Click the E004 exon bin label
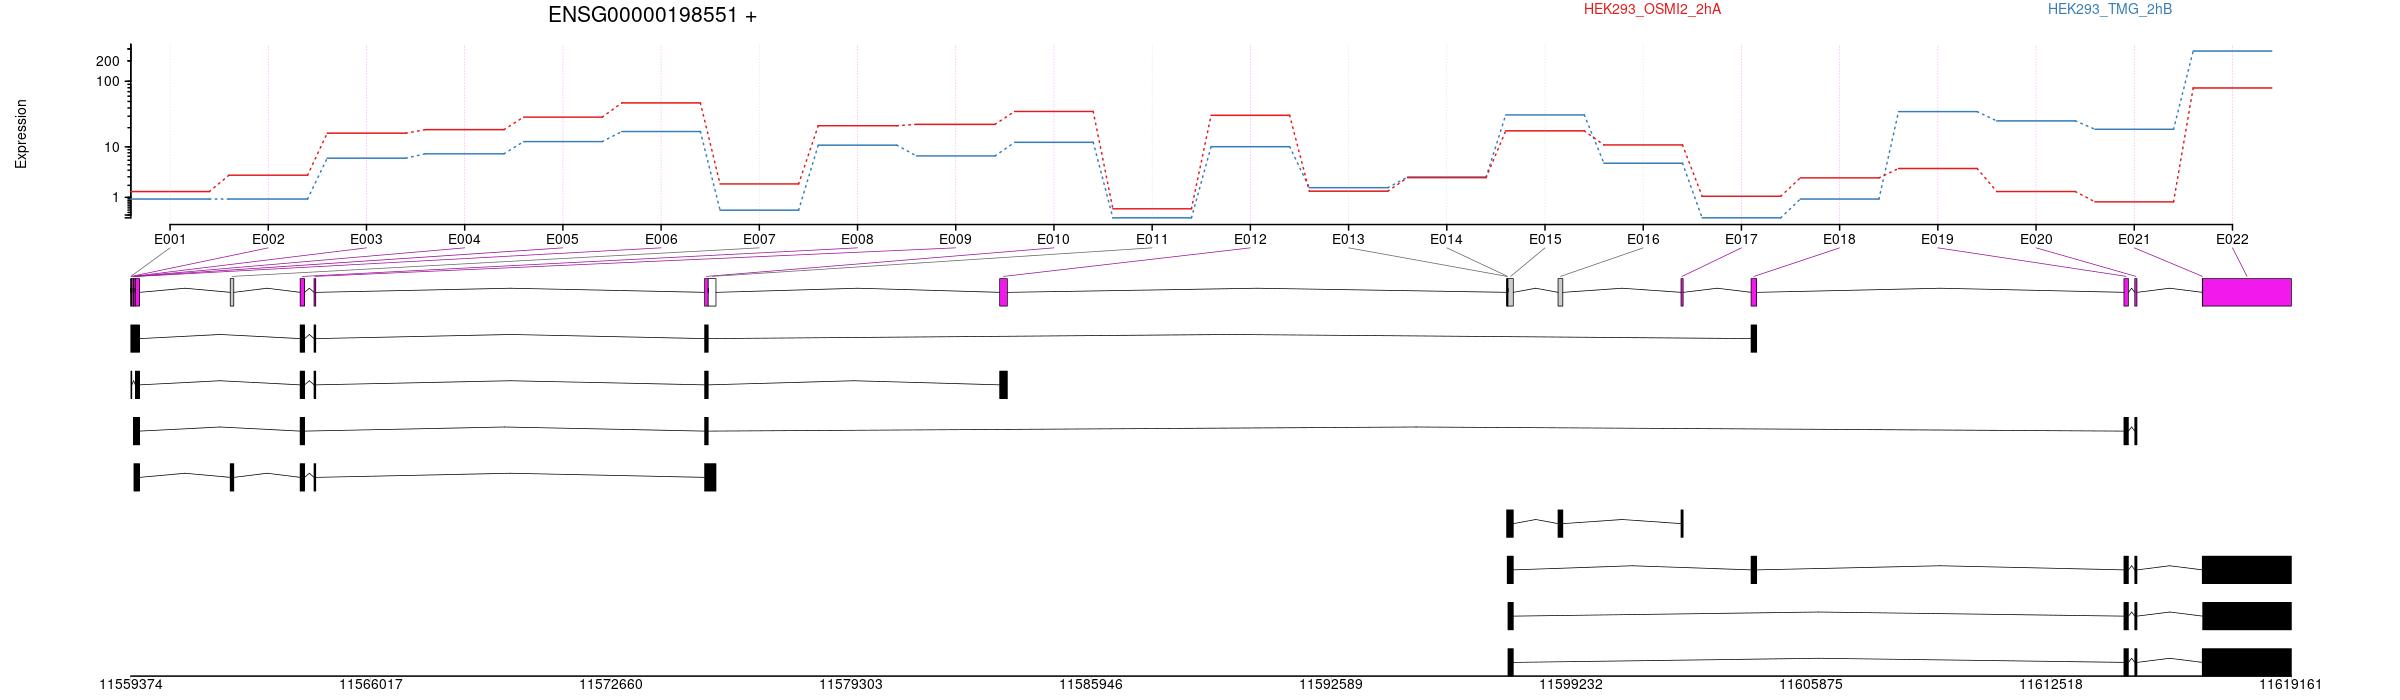 coord(464,239)
